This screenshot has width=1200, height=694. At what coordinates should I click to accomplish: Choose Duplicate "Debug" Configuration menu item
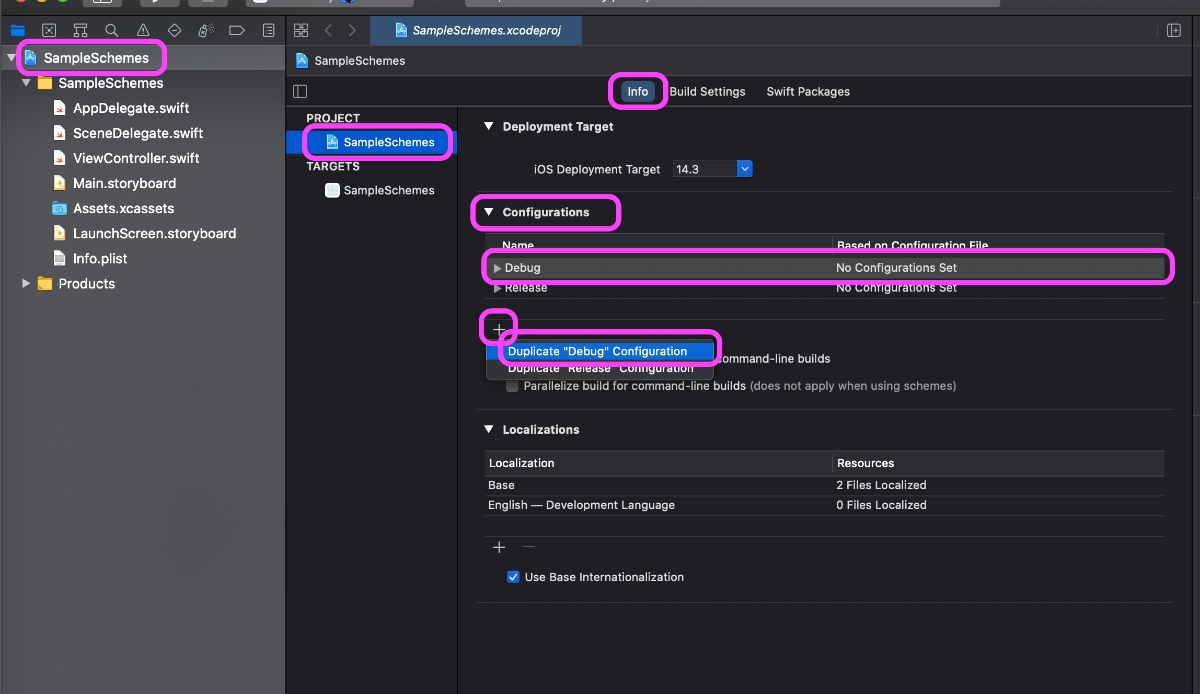(x=598, y=351)
